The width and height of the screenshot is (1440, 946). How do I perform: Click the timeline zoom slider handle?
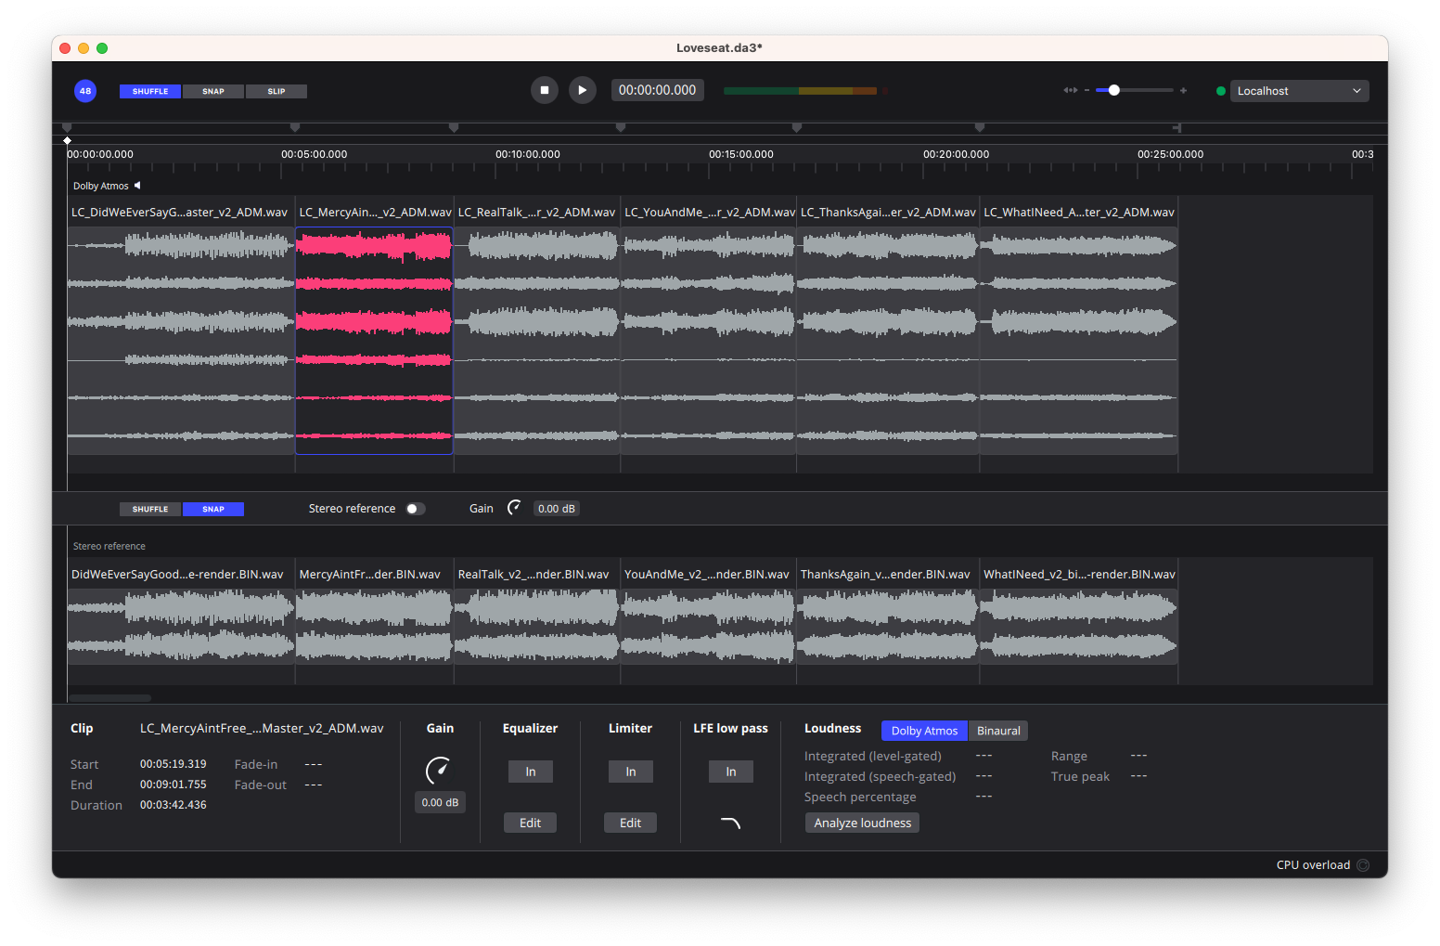1114,91
